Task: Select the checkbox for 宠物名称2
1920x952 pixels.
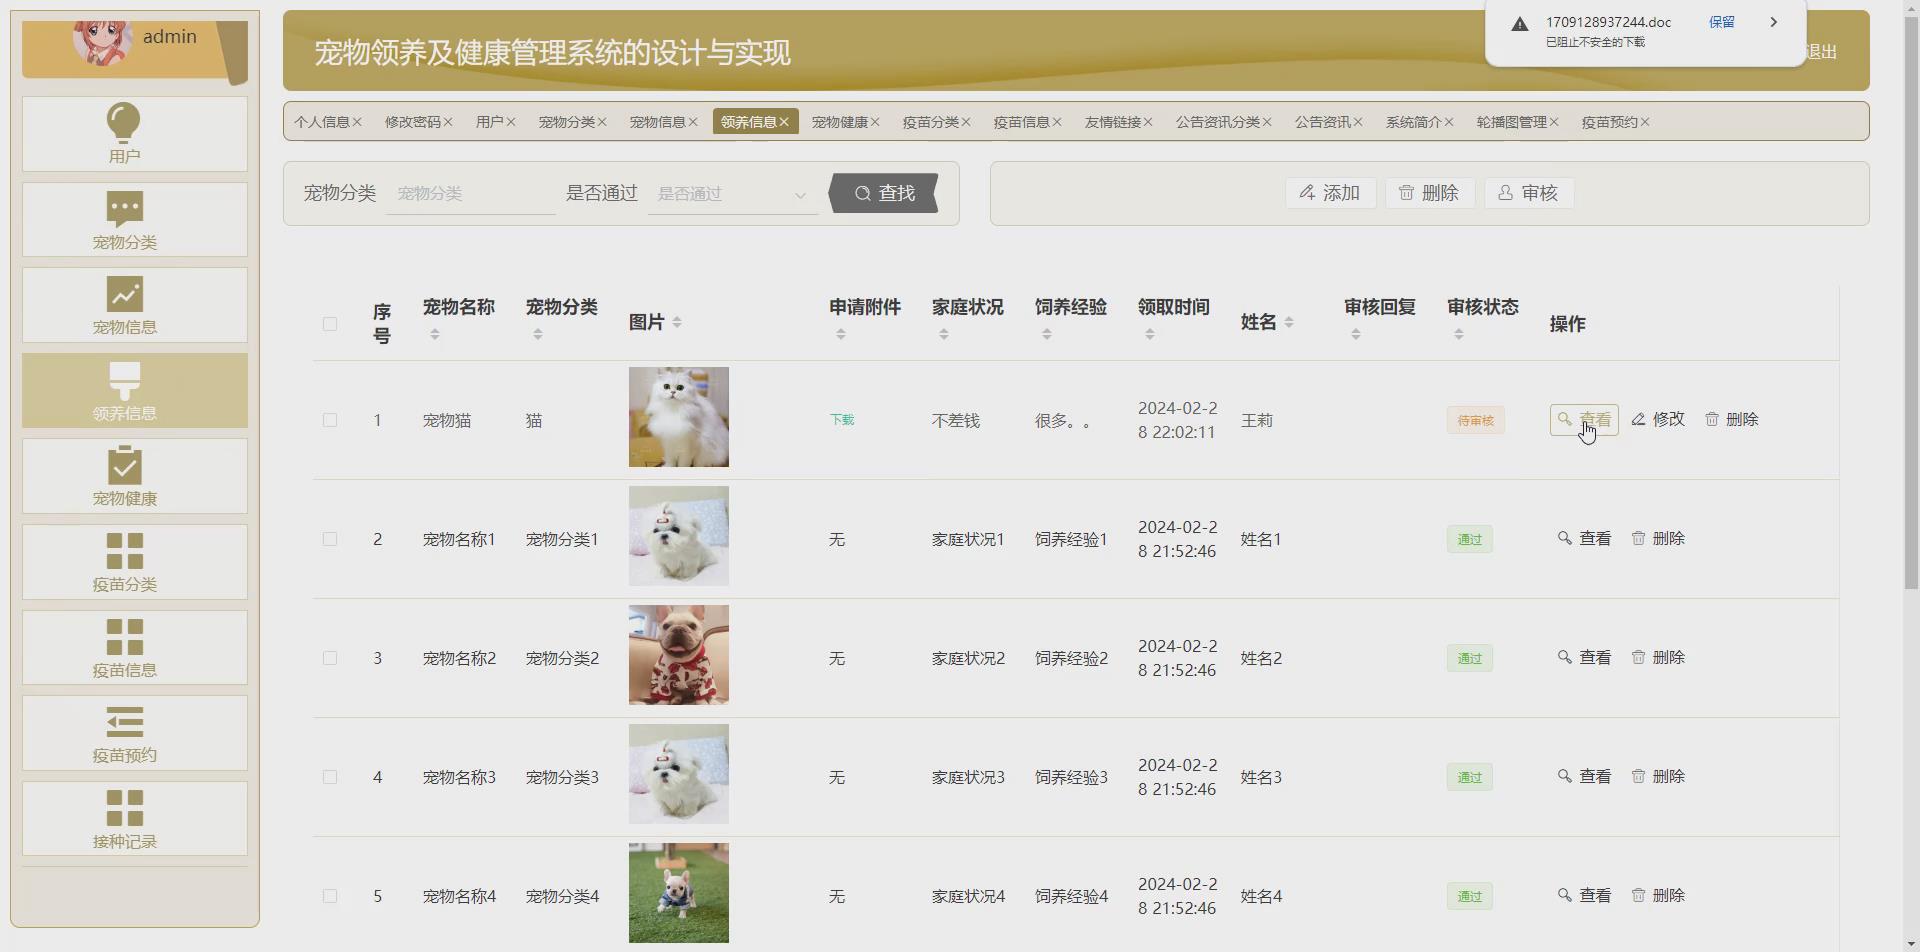Action: point(330,658)
